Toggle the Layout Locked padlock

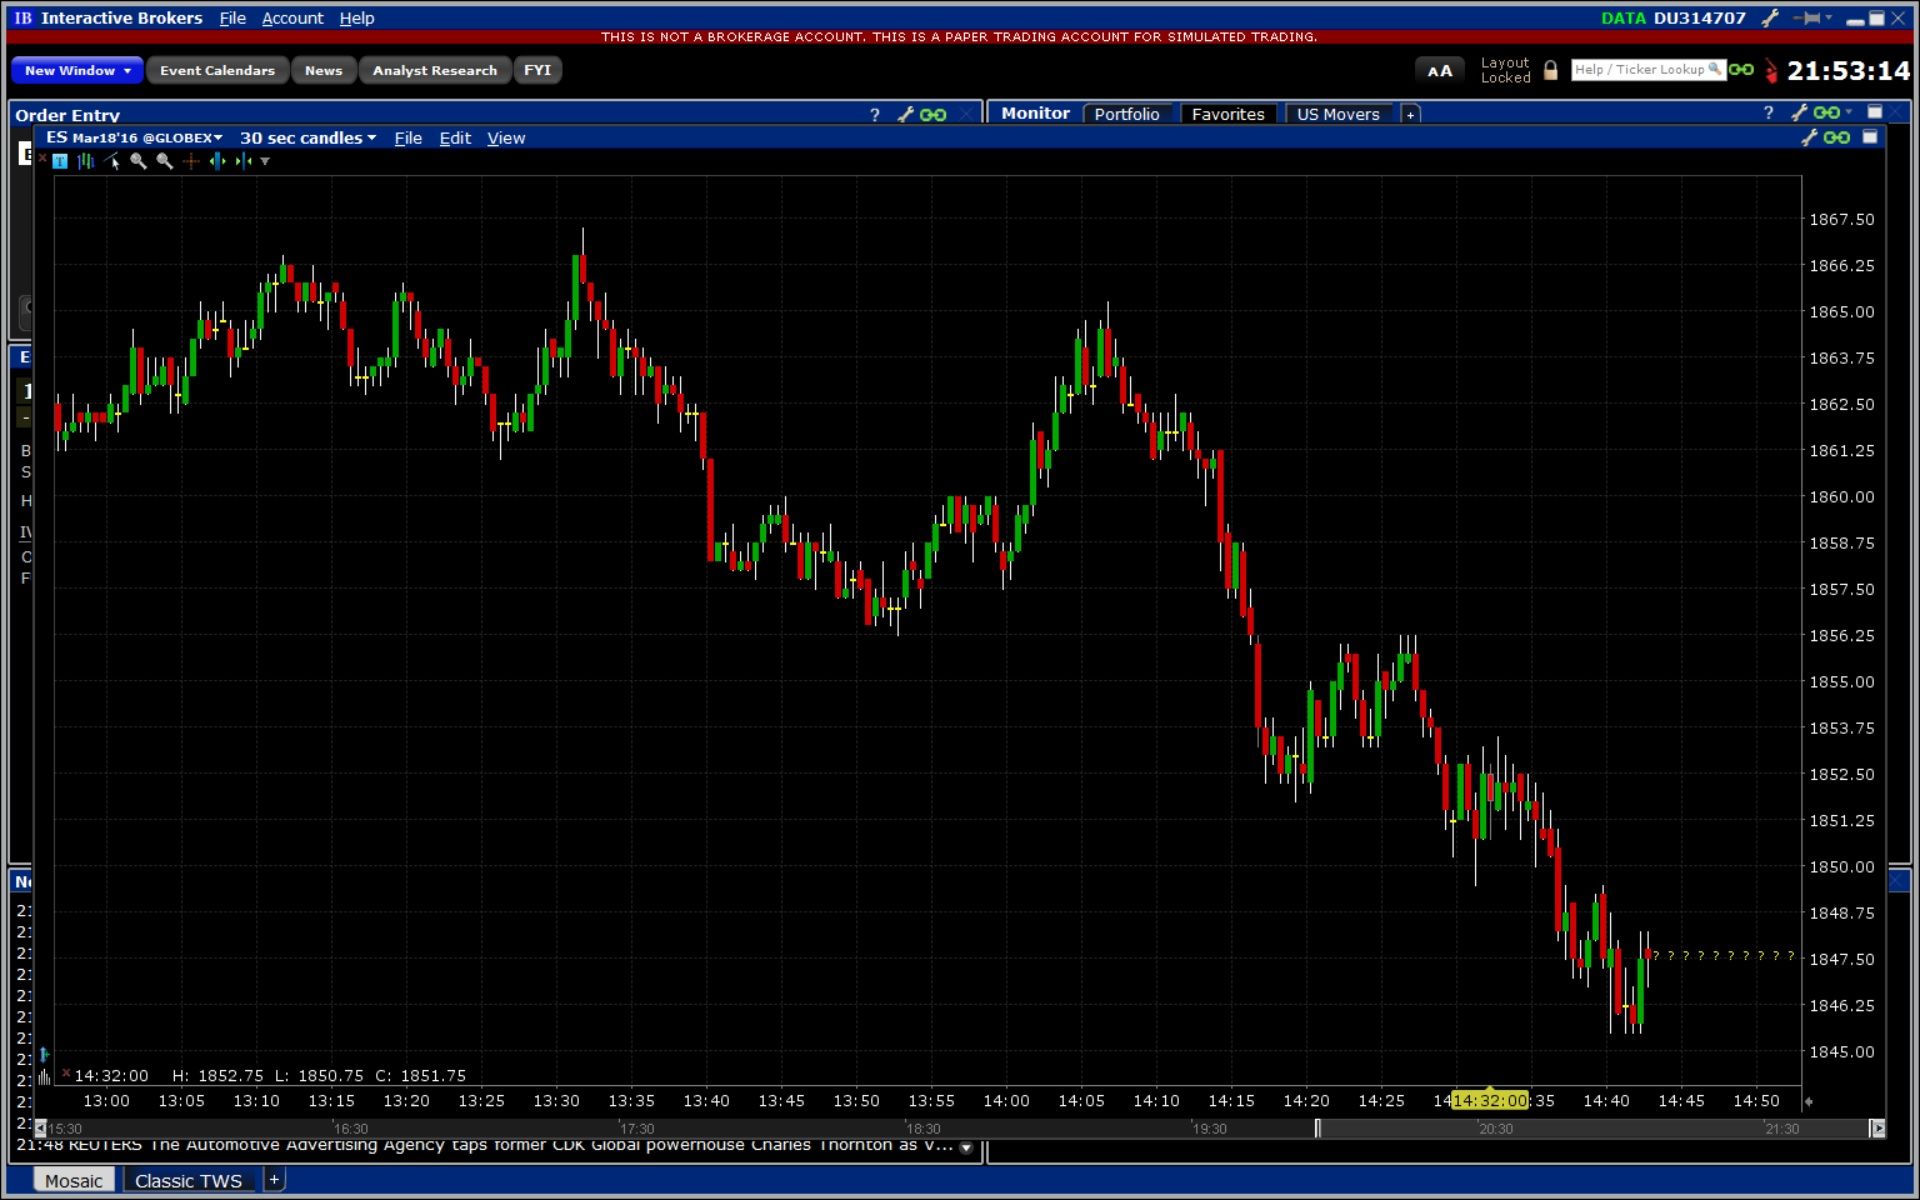(1550, 70)
